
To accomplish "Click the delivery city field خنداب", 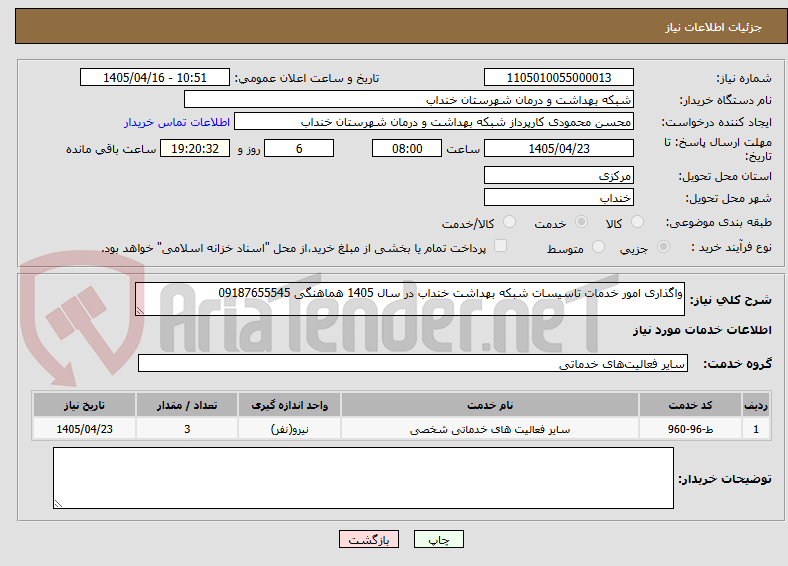I will [559, 197].
